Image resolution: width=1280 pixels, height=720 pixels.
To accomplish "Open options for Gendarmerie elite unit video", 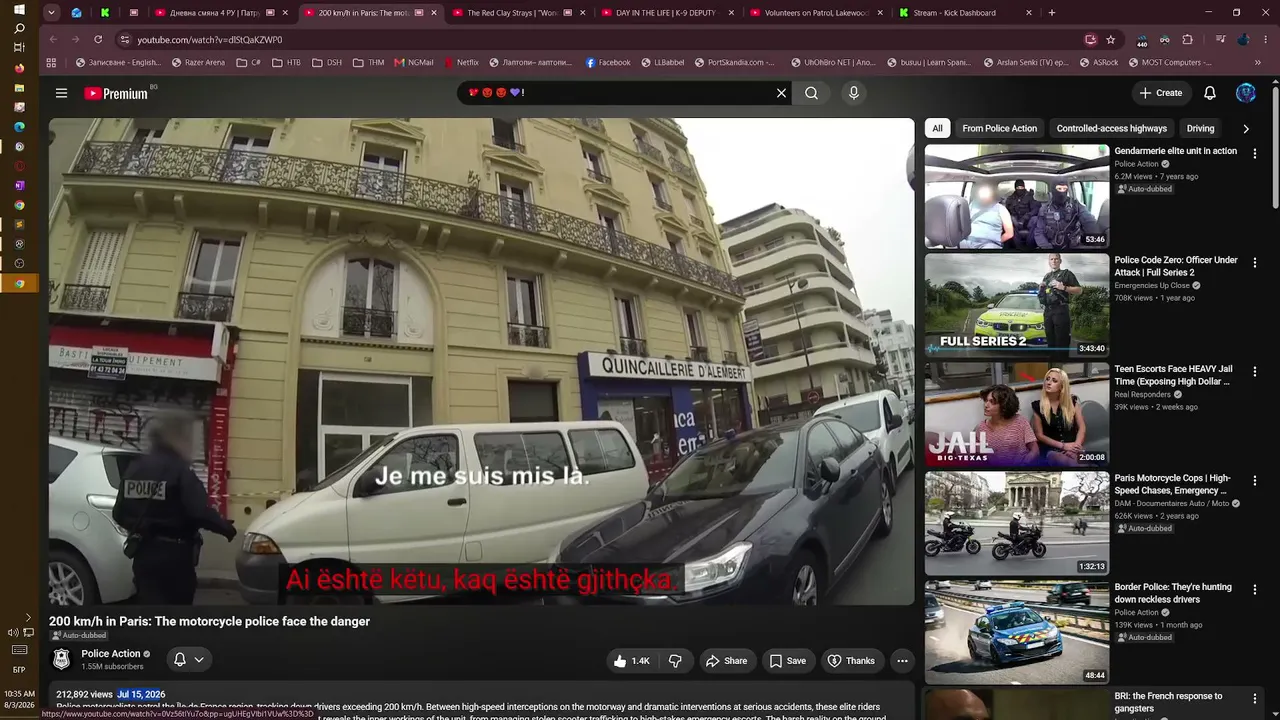I will [1255, 153].
